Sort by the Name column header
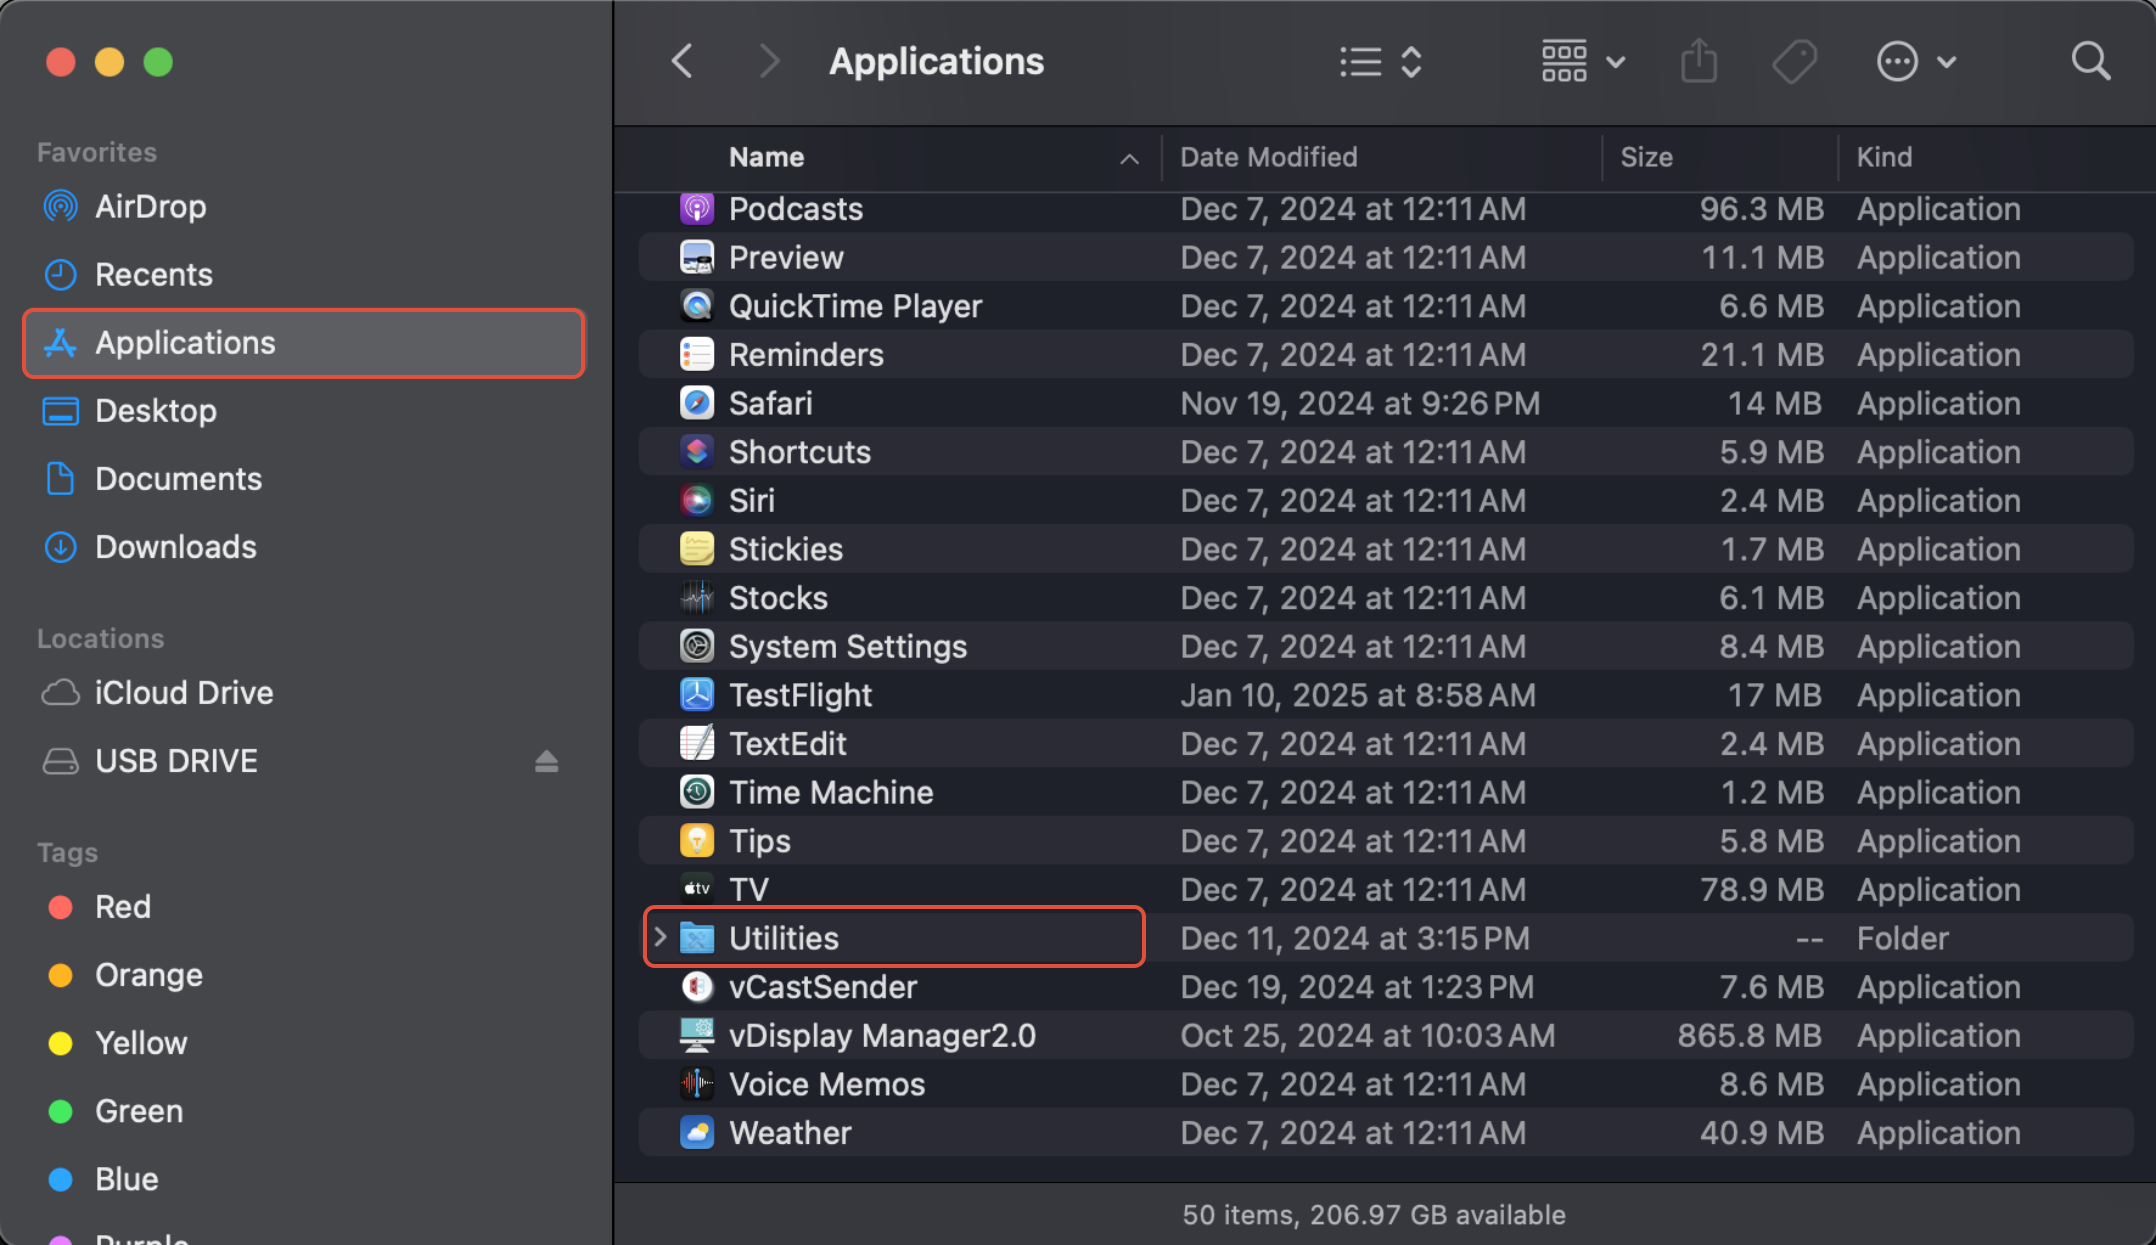Viewport: 2156px width, 1245px height. tap(767, 157)
